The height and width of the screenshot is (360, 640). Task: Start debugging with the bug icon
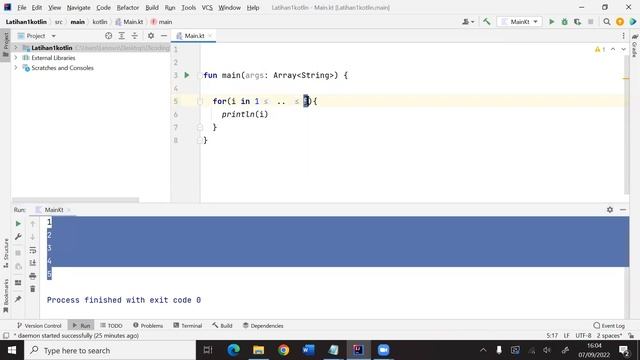(x=564, y=22)
